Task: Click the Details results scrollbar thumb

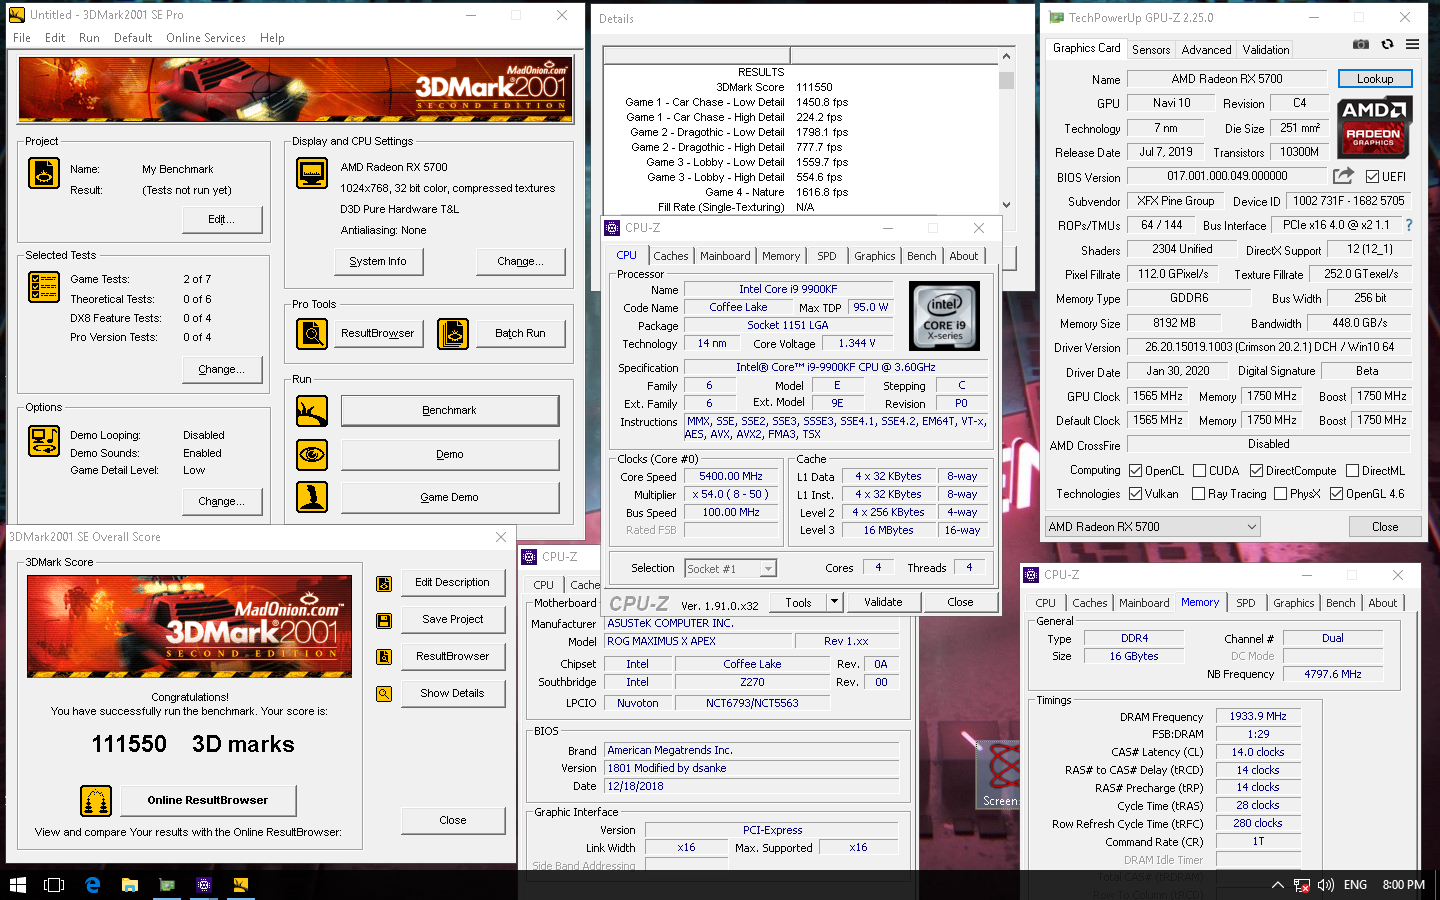Action: pyautogui.click(x=1006, y=81)
